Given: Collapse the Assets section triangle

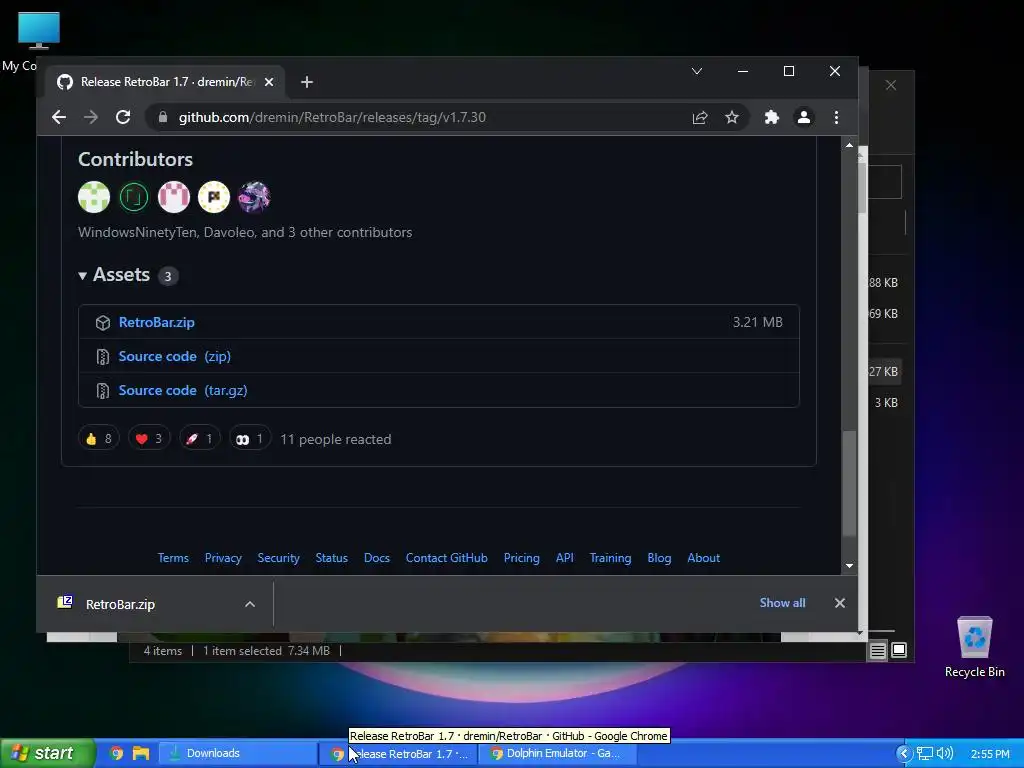Looking at the screenshot, I should tap(82, 276).
